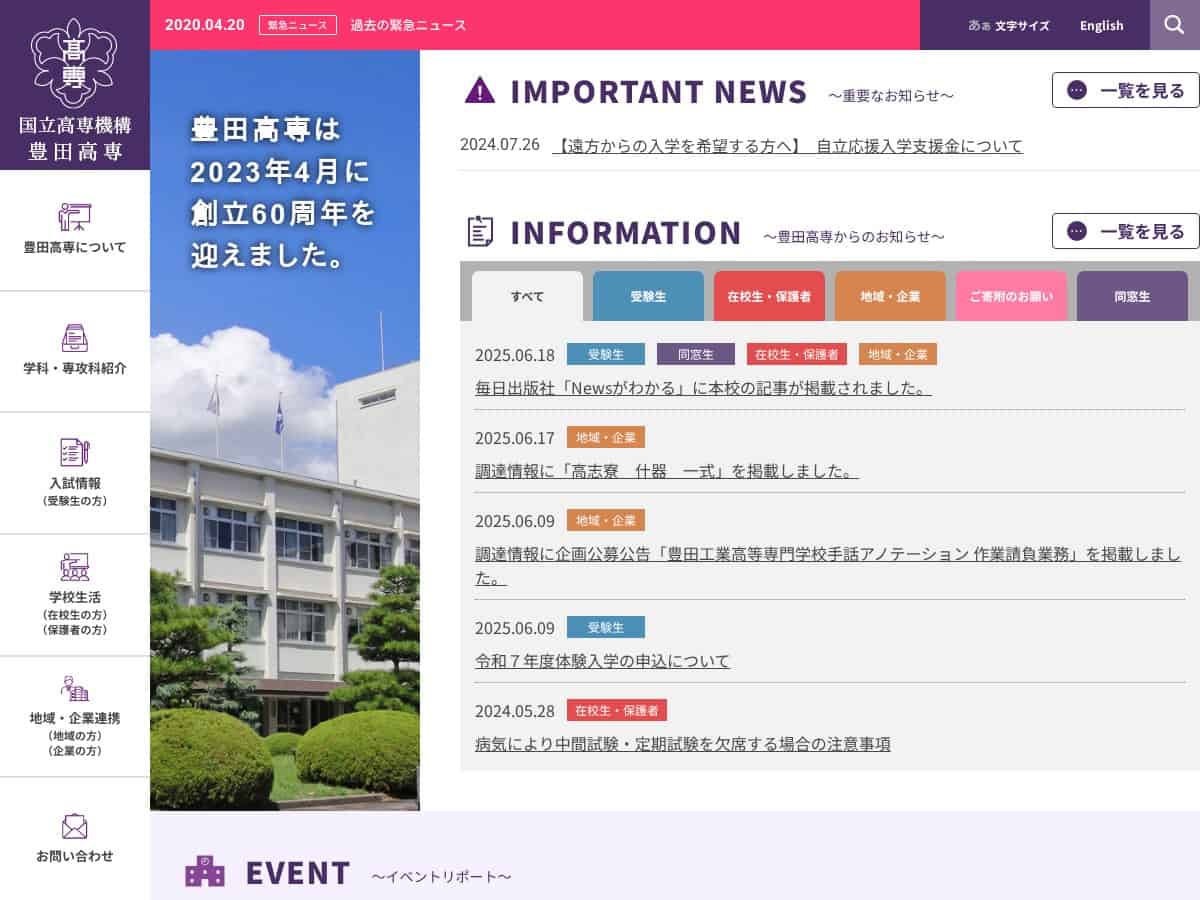Switch to 在校生・保護者 tab
This screenshot has width=1200, height=900.
[x=769, y=296]
